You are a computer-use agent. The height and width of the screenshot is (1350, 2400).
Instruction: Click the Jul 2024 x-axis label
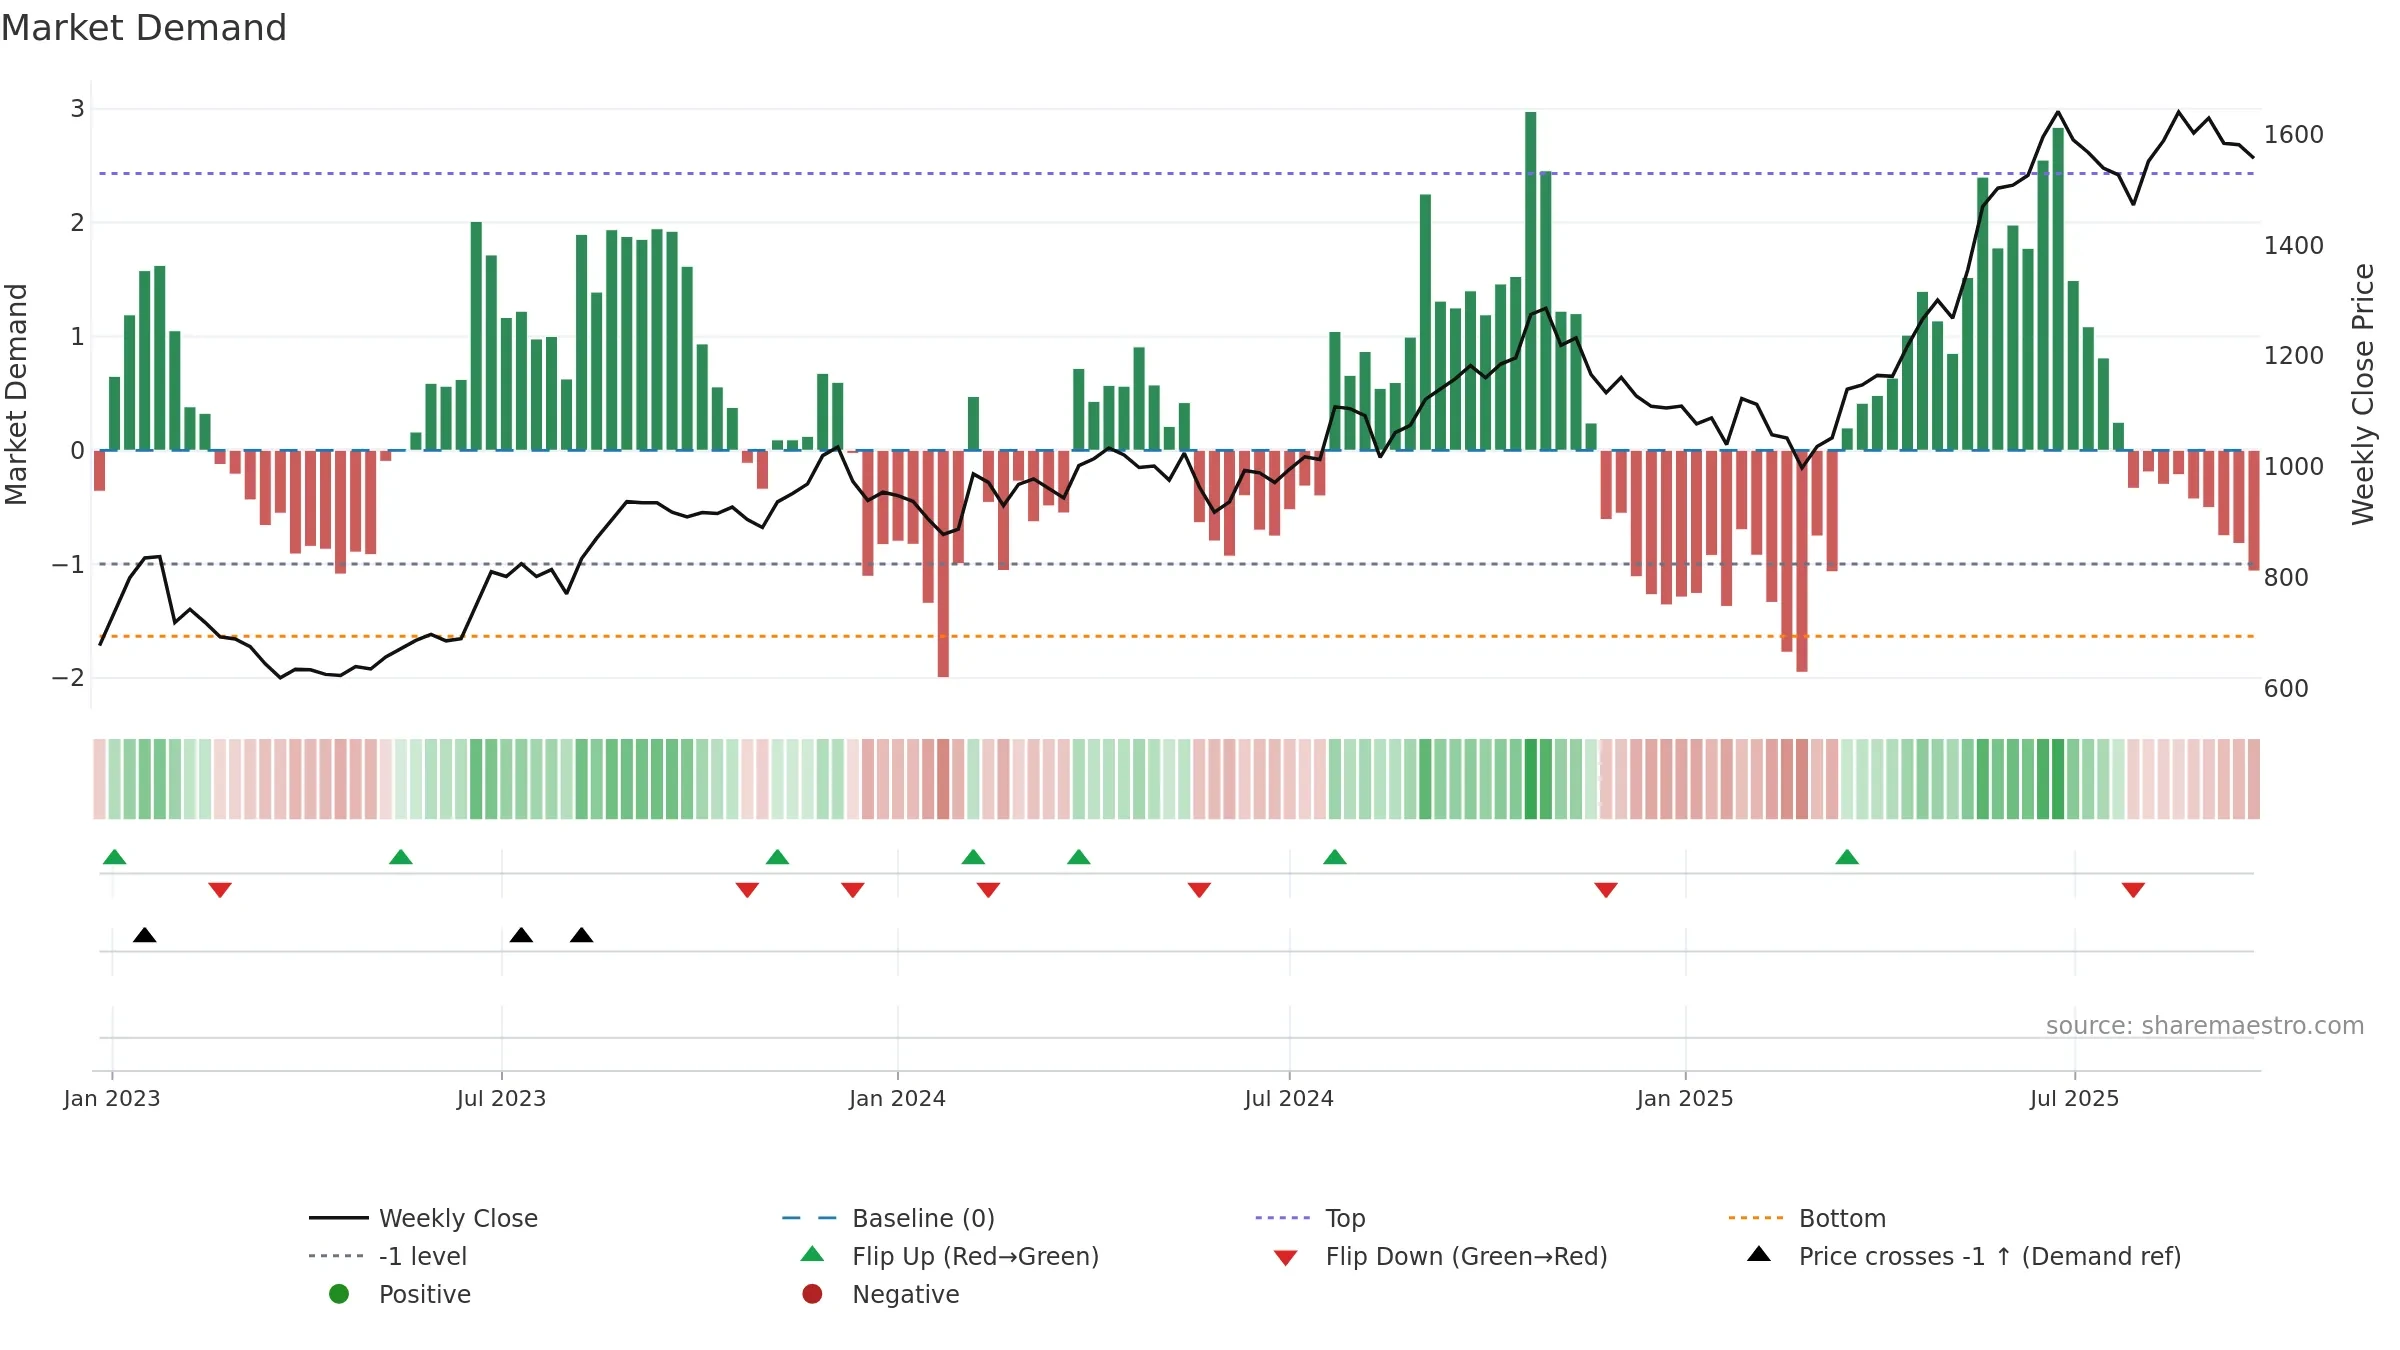click(x=1289, y=1098)
